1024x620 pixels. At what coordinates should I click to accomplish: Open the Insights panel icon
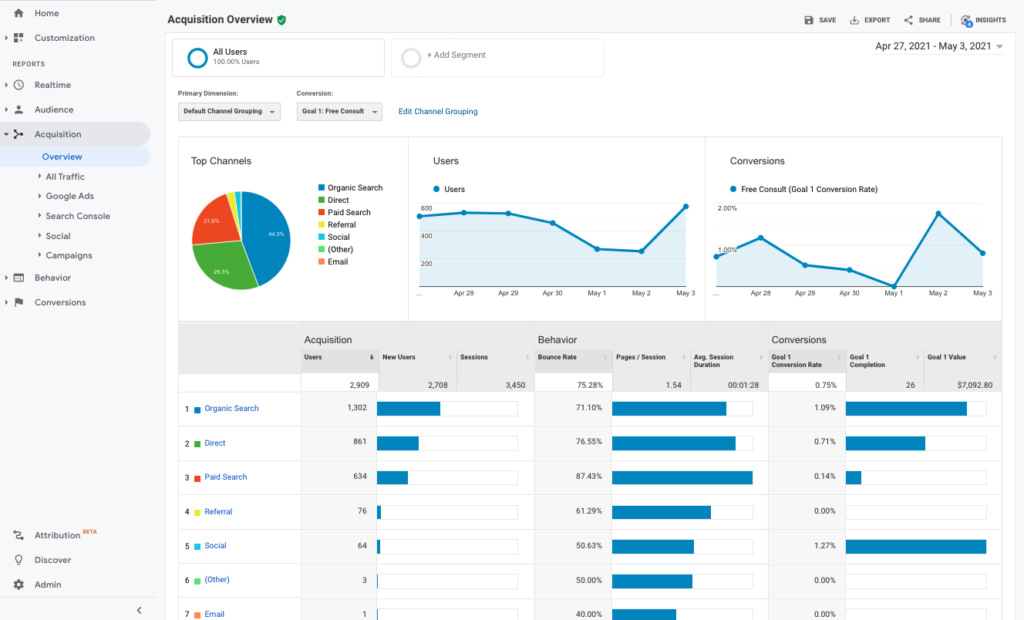tap(966, 20)
